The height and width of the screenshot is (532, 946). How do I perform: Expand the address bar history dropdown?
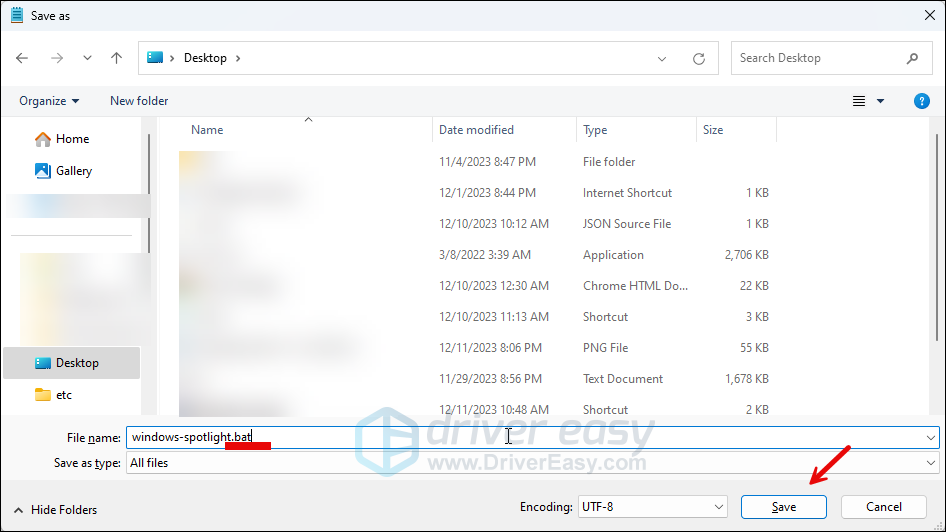(662, 58)
